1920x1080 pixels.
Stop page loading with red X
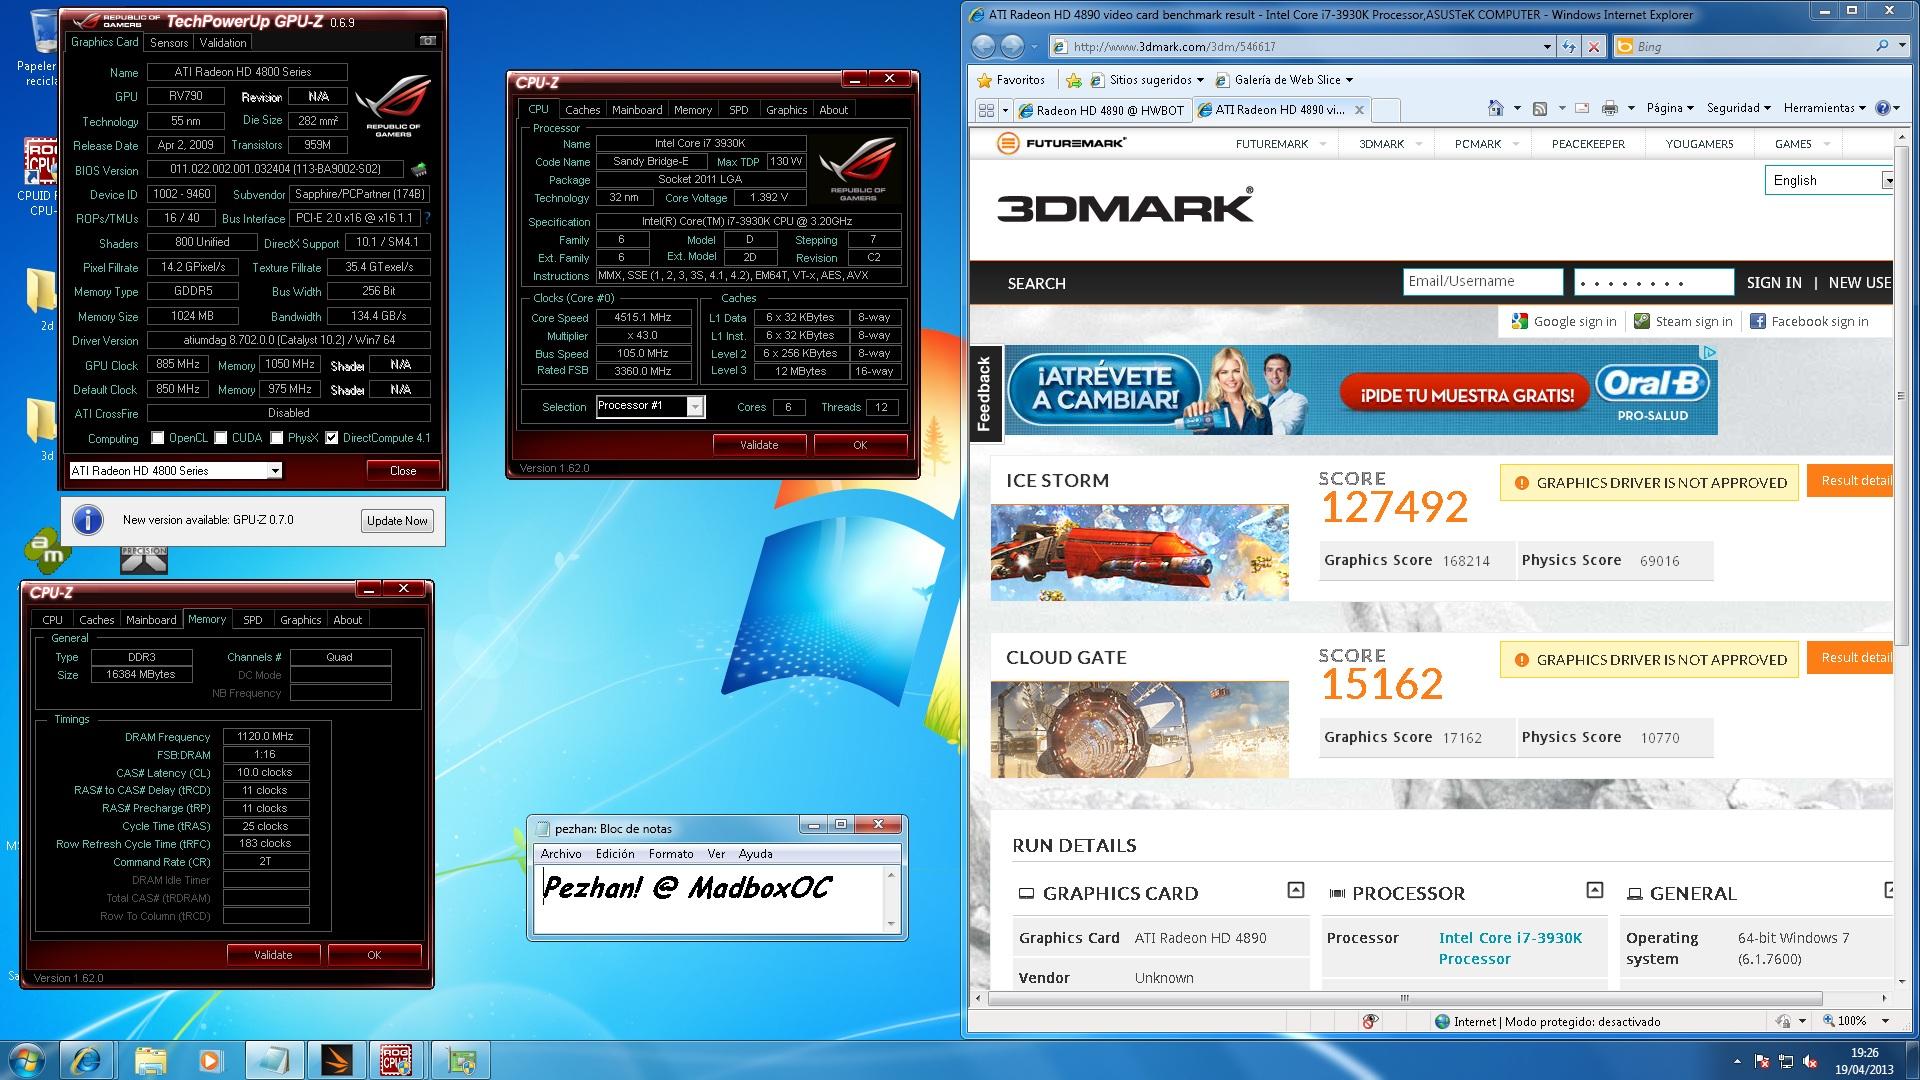1594,46
